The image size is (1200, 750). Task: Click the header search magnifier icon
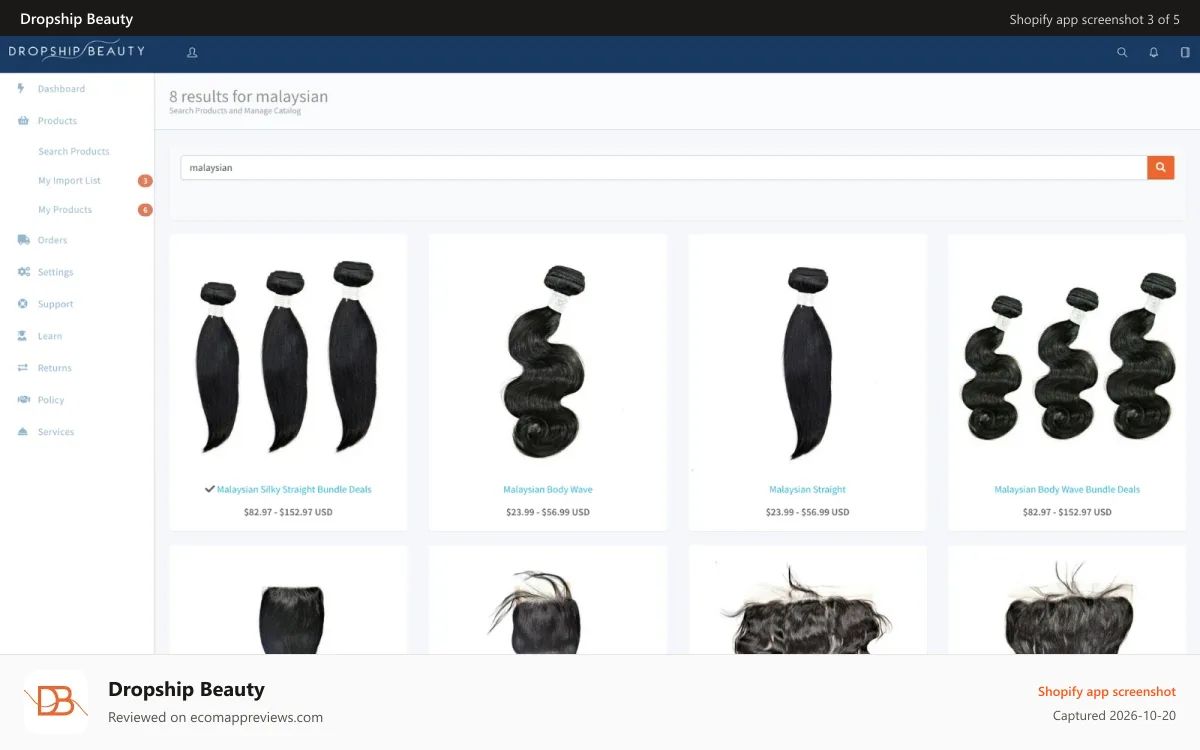coord(1122,53)
